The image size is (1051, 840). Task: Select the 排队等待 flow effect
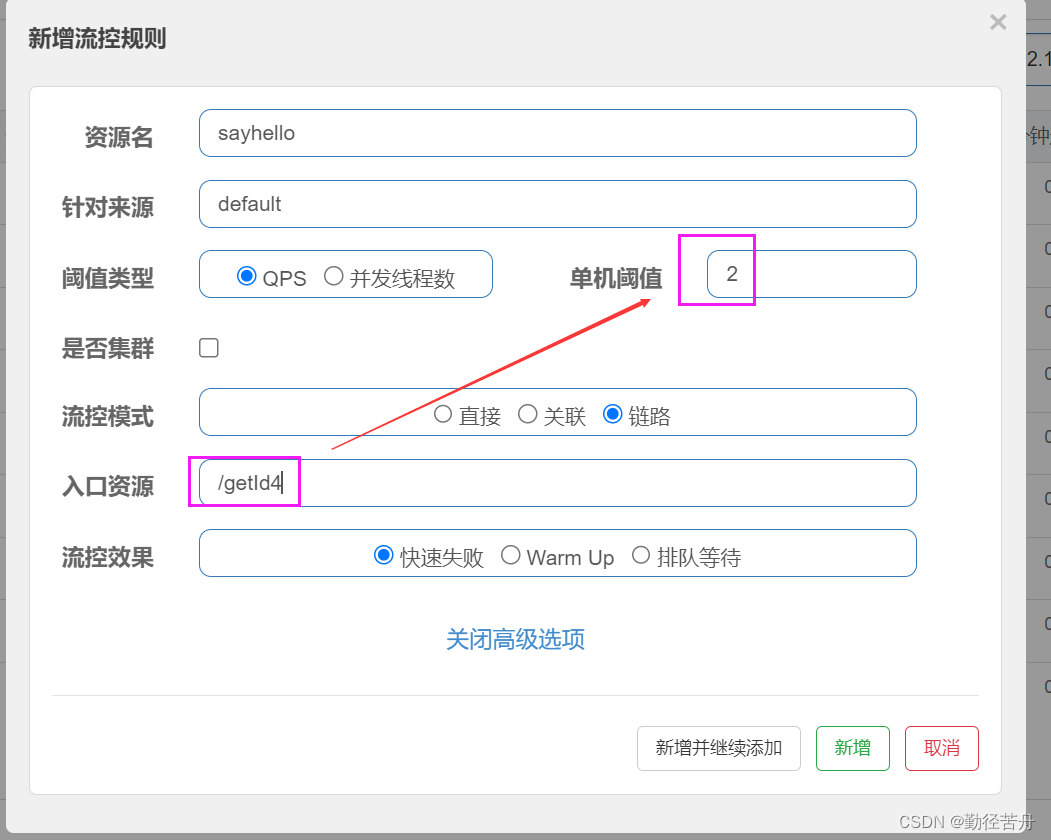point(641,555)
